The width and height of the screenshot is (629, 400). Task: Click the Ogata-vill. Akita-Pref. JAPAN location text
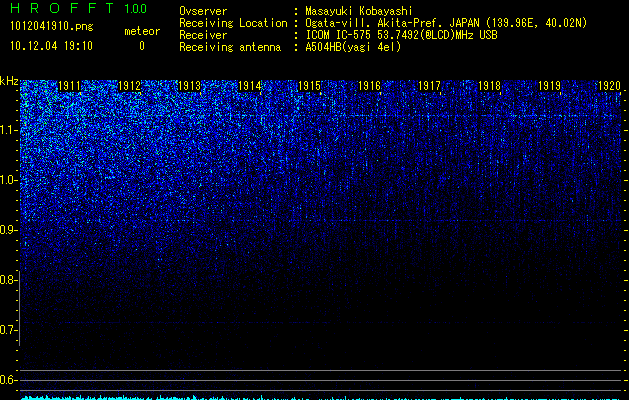(x=446, y=23)
